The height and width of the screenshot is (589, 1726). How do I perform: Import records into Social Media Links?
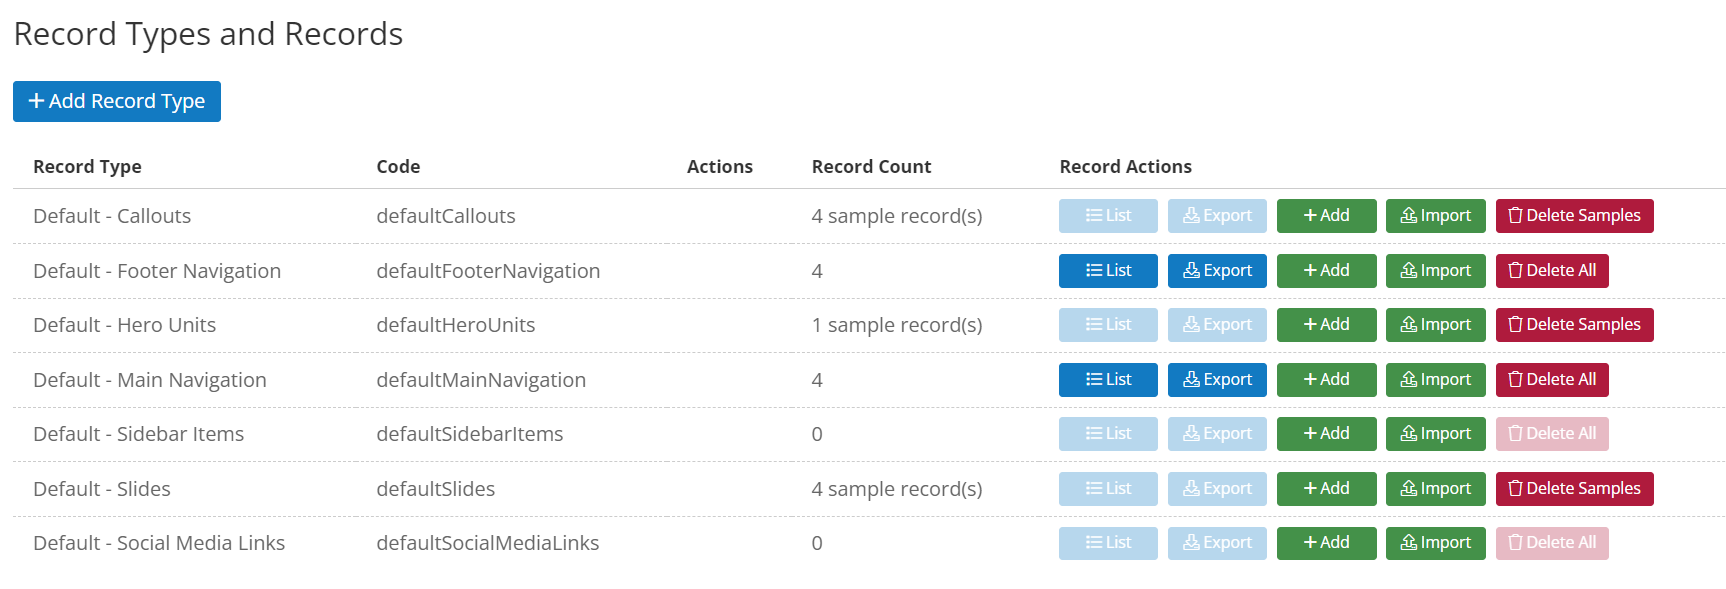point(1435,542)
